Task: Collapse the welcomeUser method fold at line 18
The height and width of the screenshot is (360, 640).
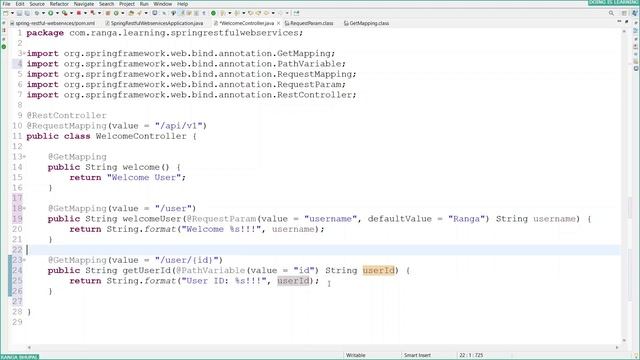Action: click(x=24, y=209)
